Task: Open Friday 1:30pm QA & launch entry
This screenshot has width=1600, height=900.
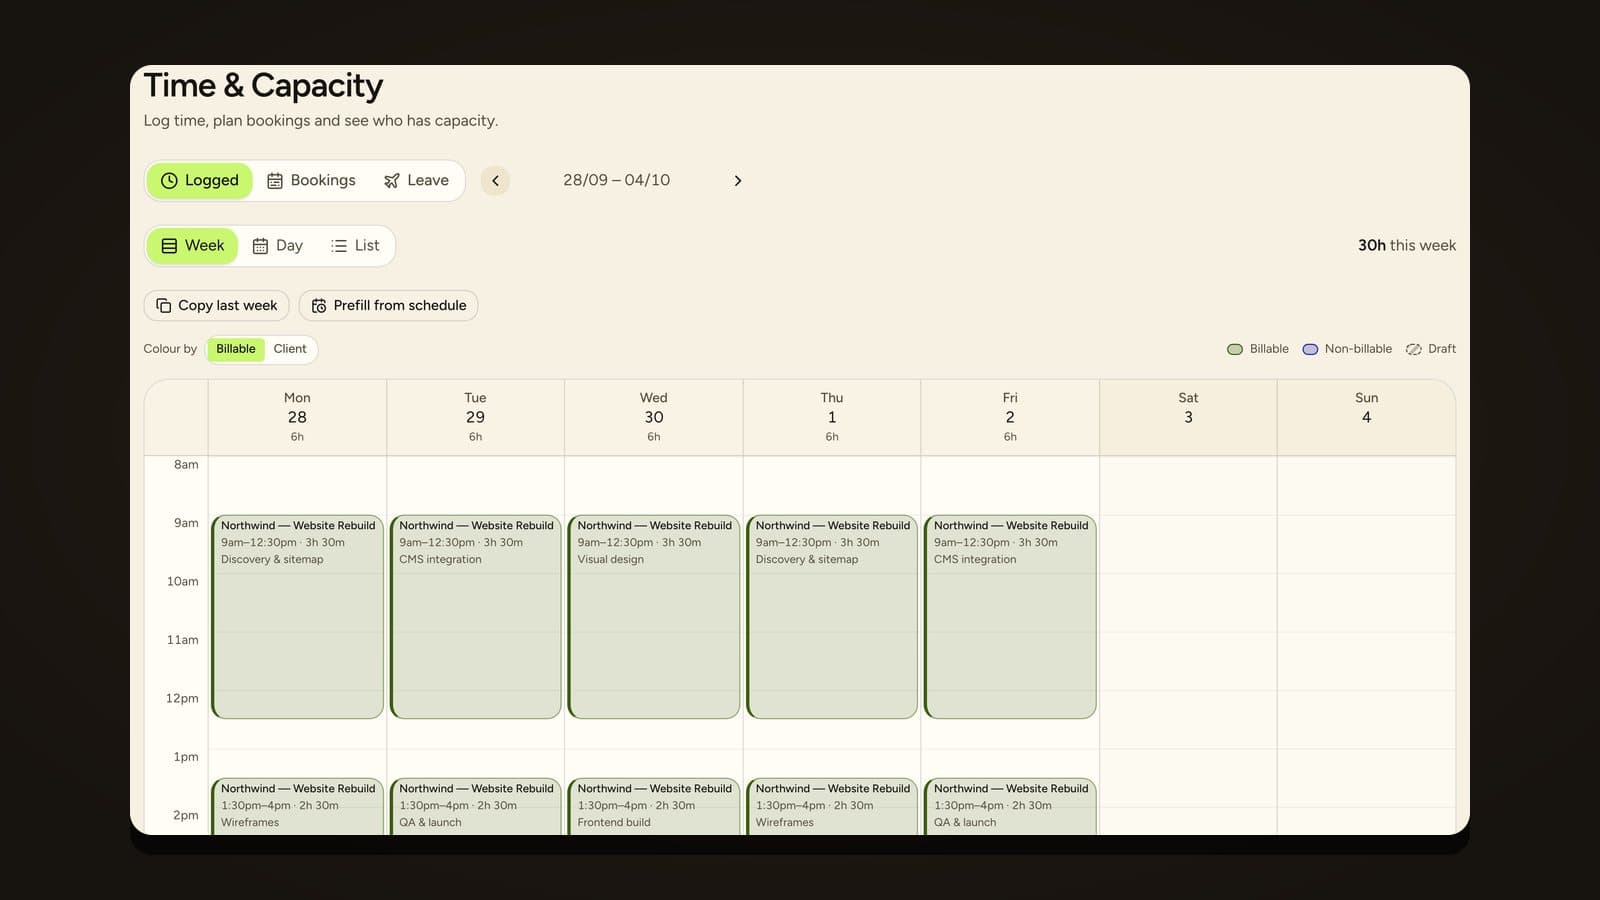Action: point(1010,807)
